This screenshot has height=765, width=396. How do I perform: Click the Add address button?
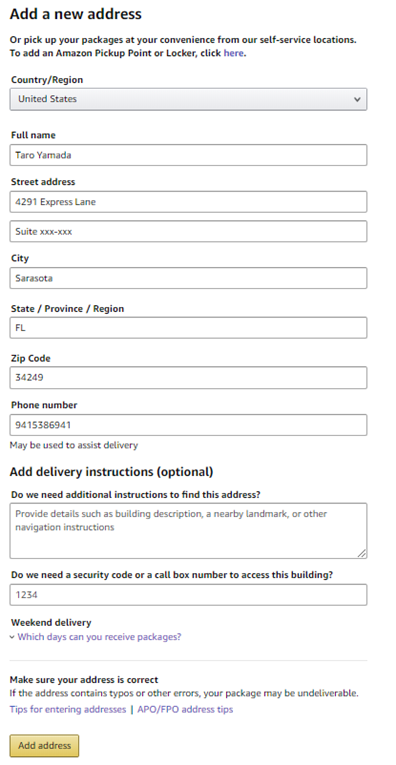[44, 745]
